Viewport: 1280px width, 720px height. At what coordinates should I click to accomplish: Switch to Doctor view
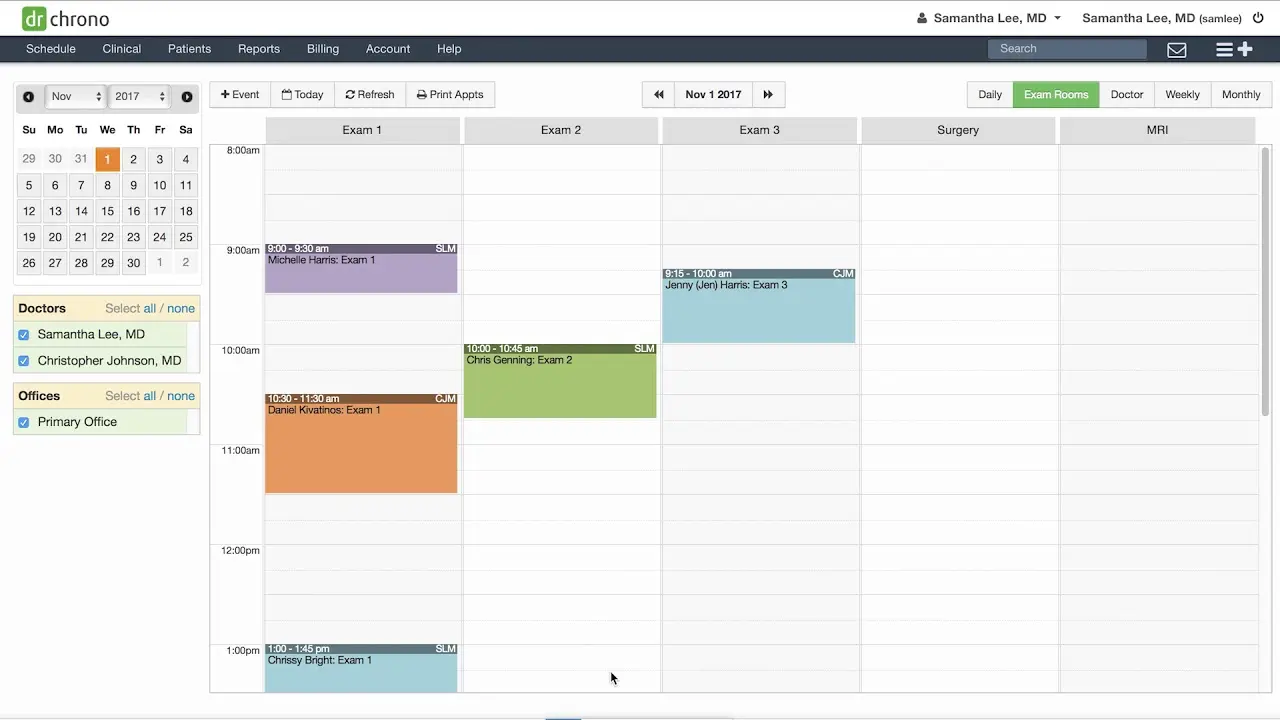[1127, 95]
